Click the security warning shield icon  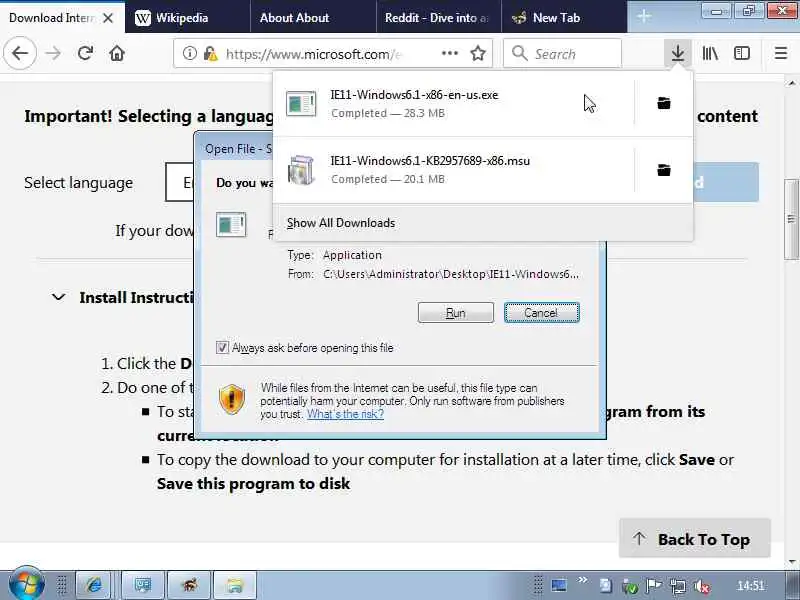pos(232,399)
